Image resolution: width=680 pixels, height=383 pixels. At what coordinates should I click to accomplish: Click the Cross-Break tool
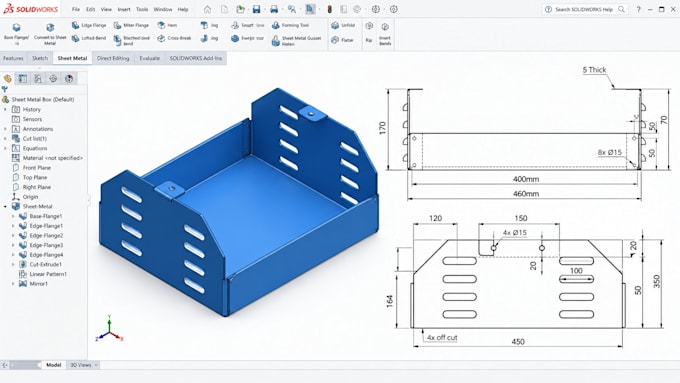(174, 38)
